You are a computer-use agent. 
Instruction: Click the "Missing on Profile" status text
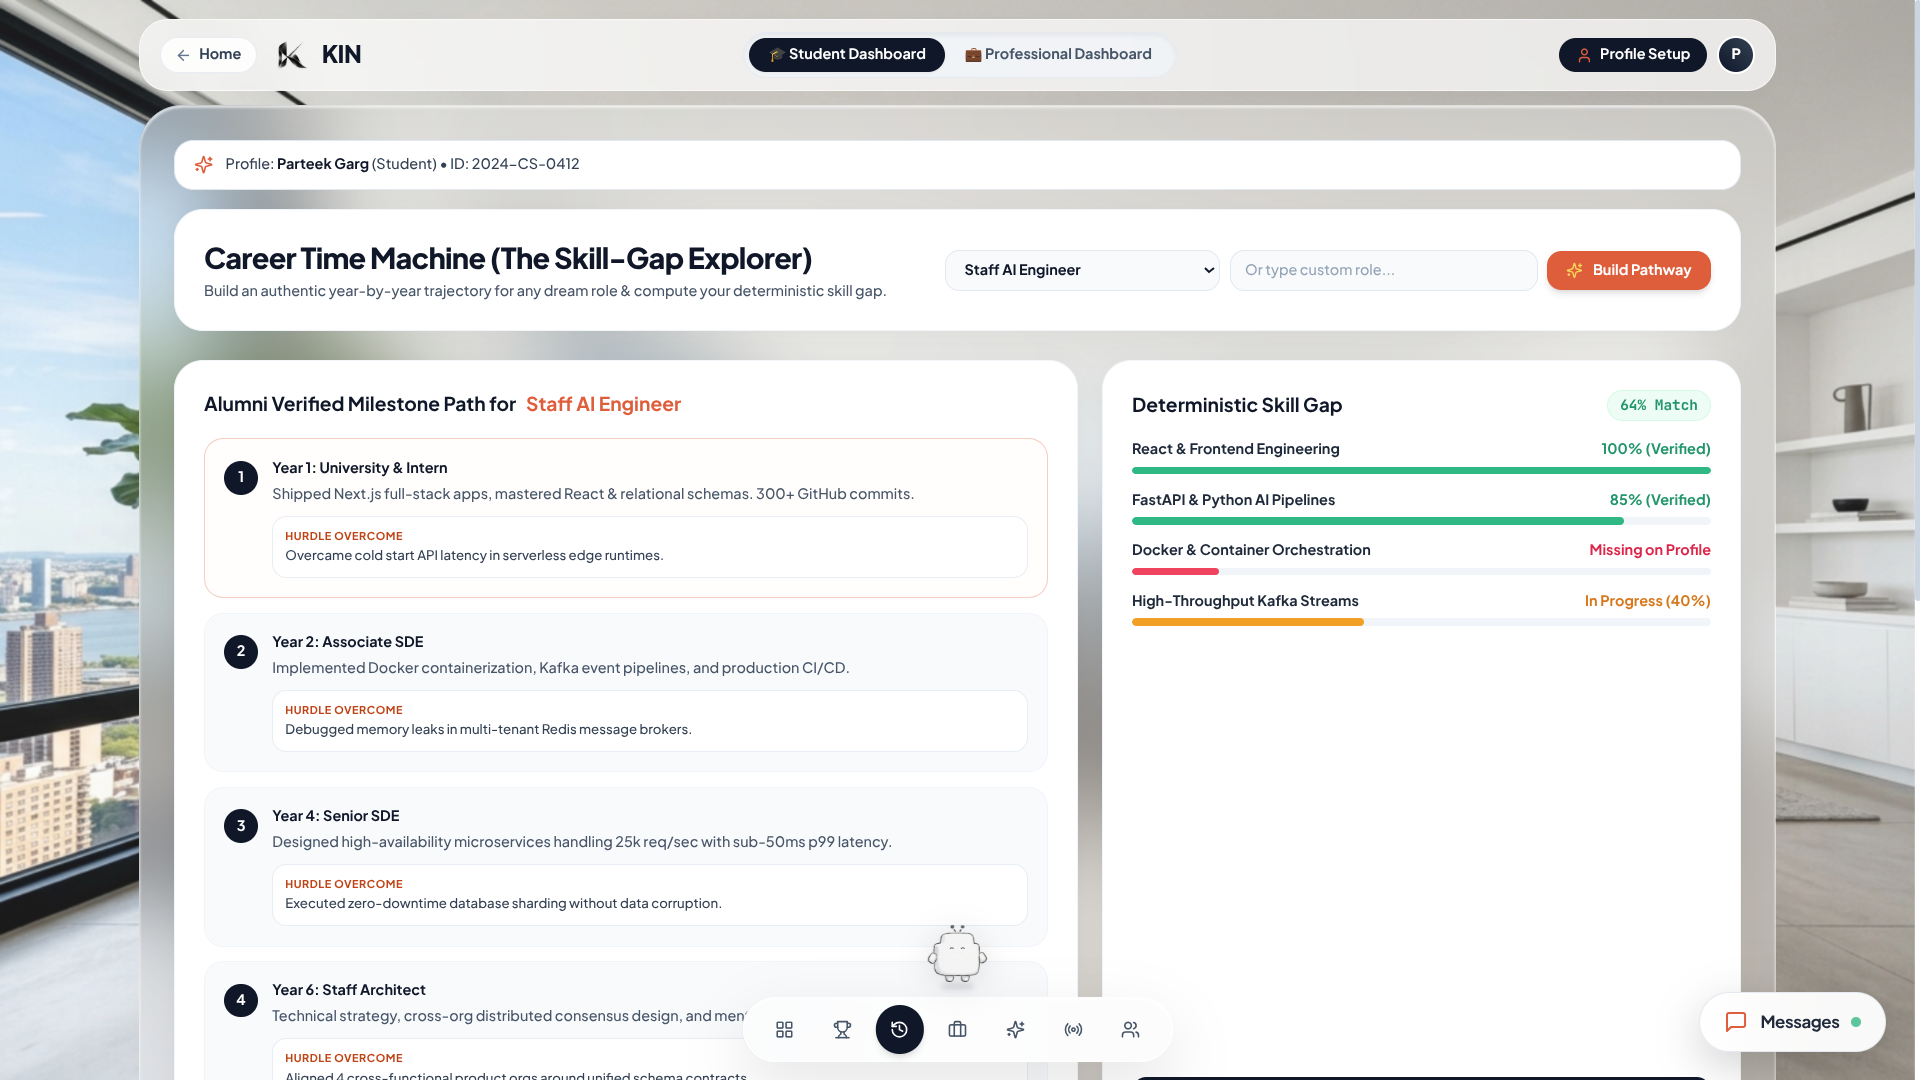coord(1650,550)
